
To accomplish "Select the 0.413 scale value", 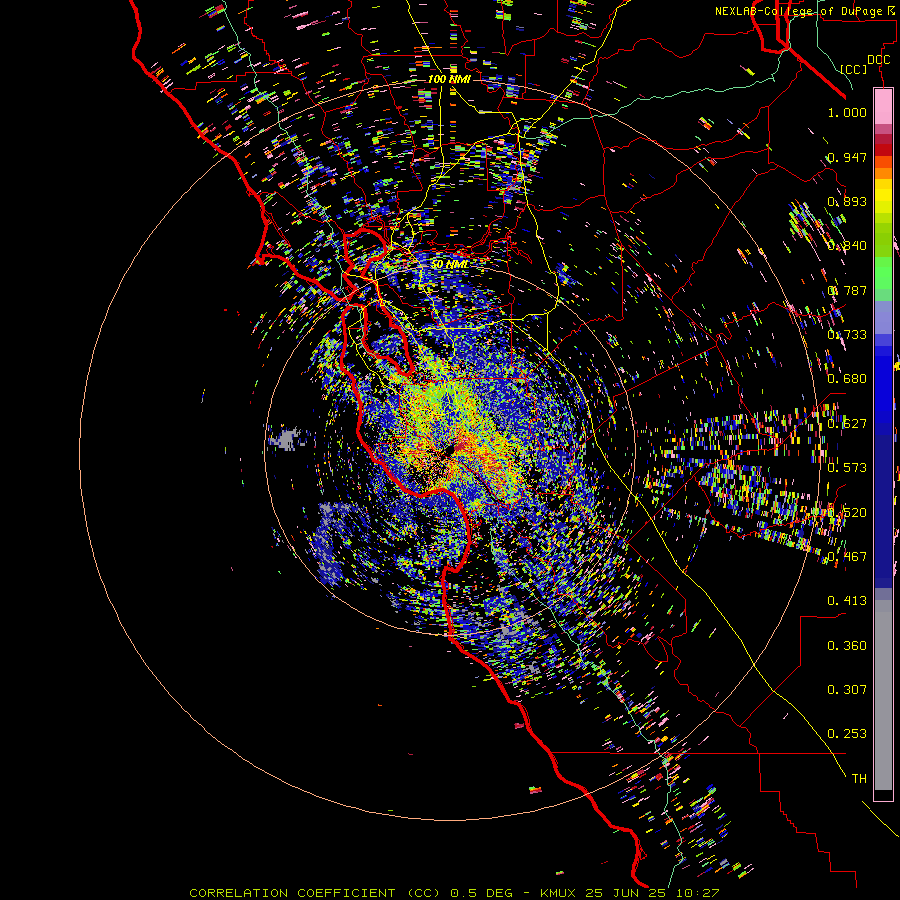I will (x=847, y=601).
